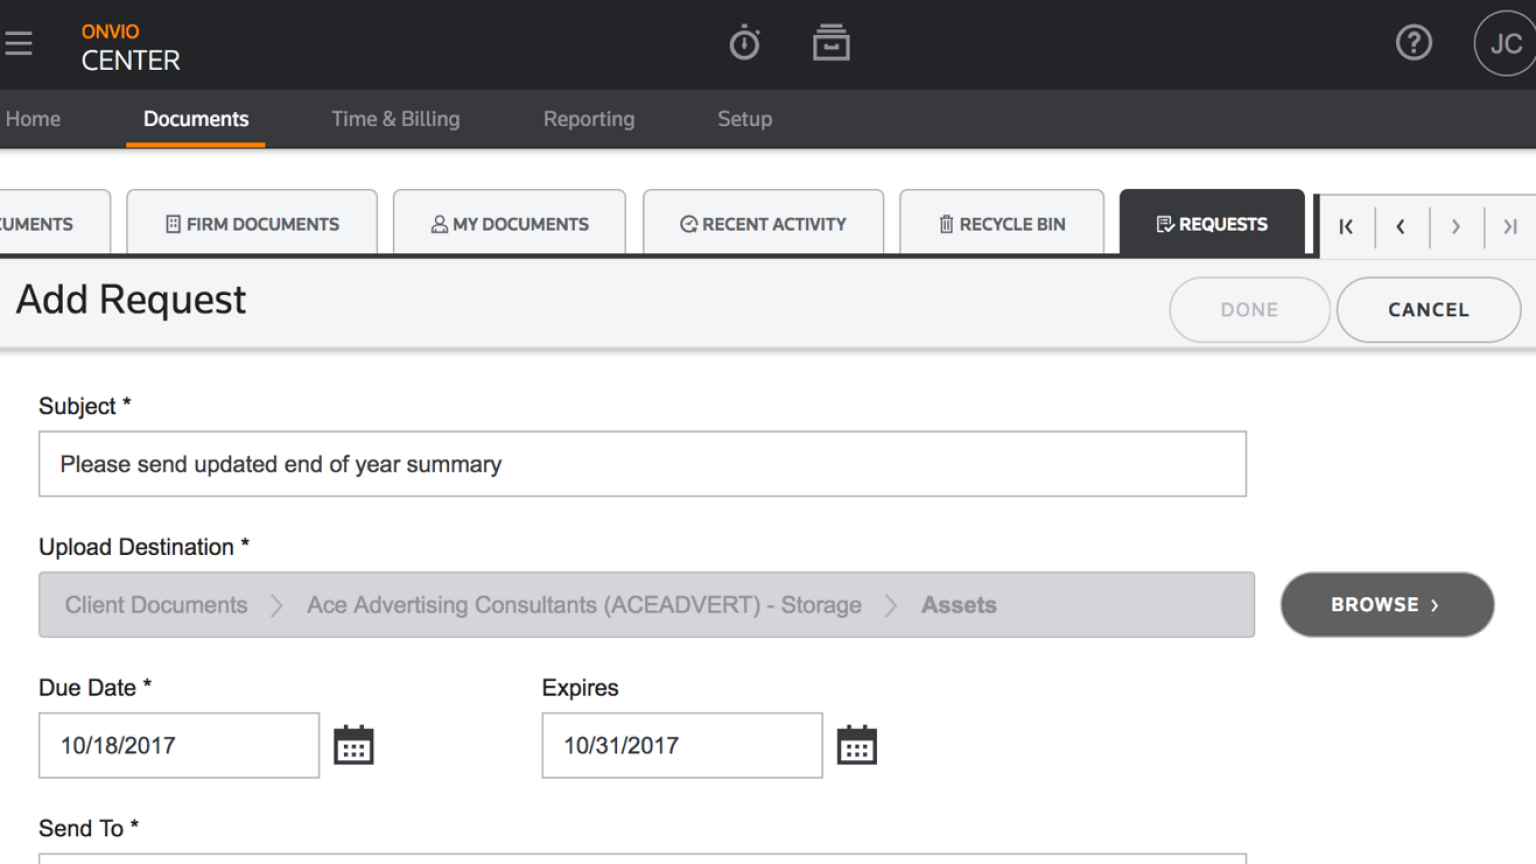The width and height of the screenshot is (1536, 864).
Task: Switch to My Documents via the person icon
Action: pyautogui.click(x=509, y=223)
